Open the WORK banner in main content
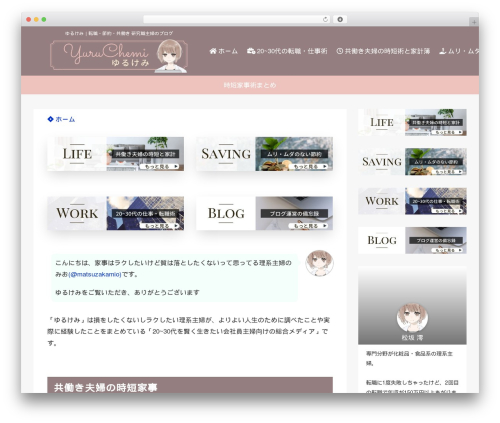 (115, 213)
